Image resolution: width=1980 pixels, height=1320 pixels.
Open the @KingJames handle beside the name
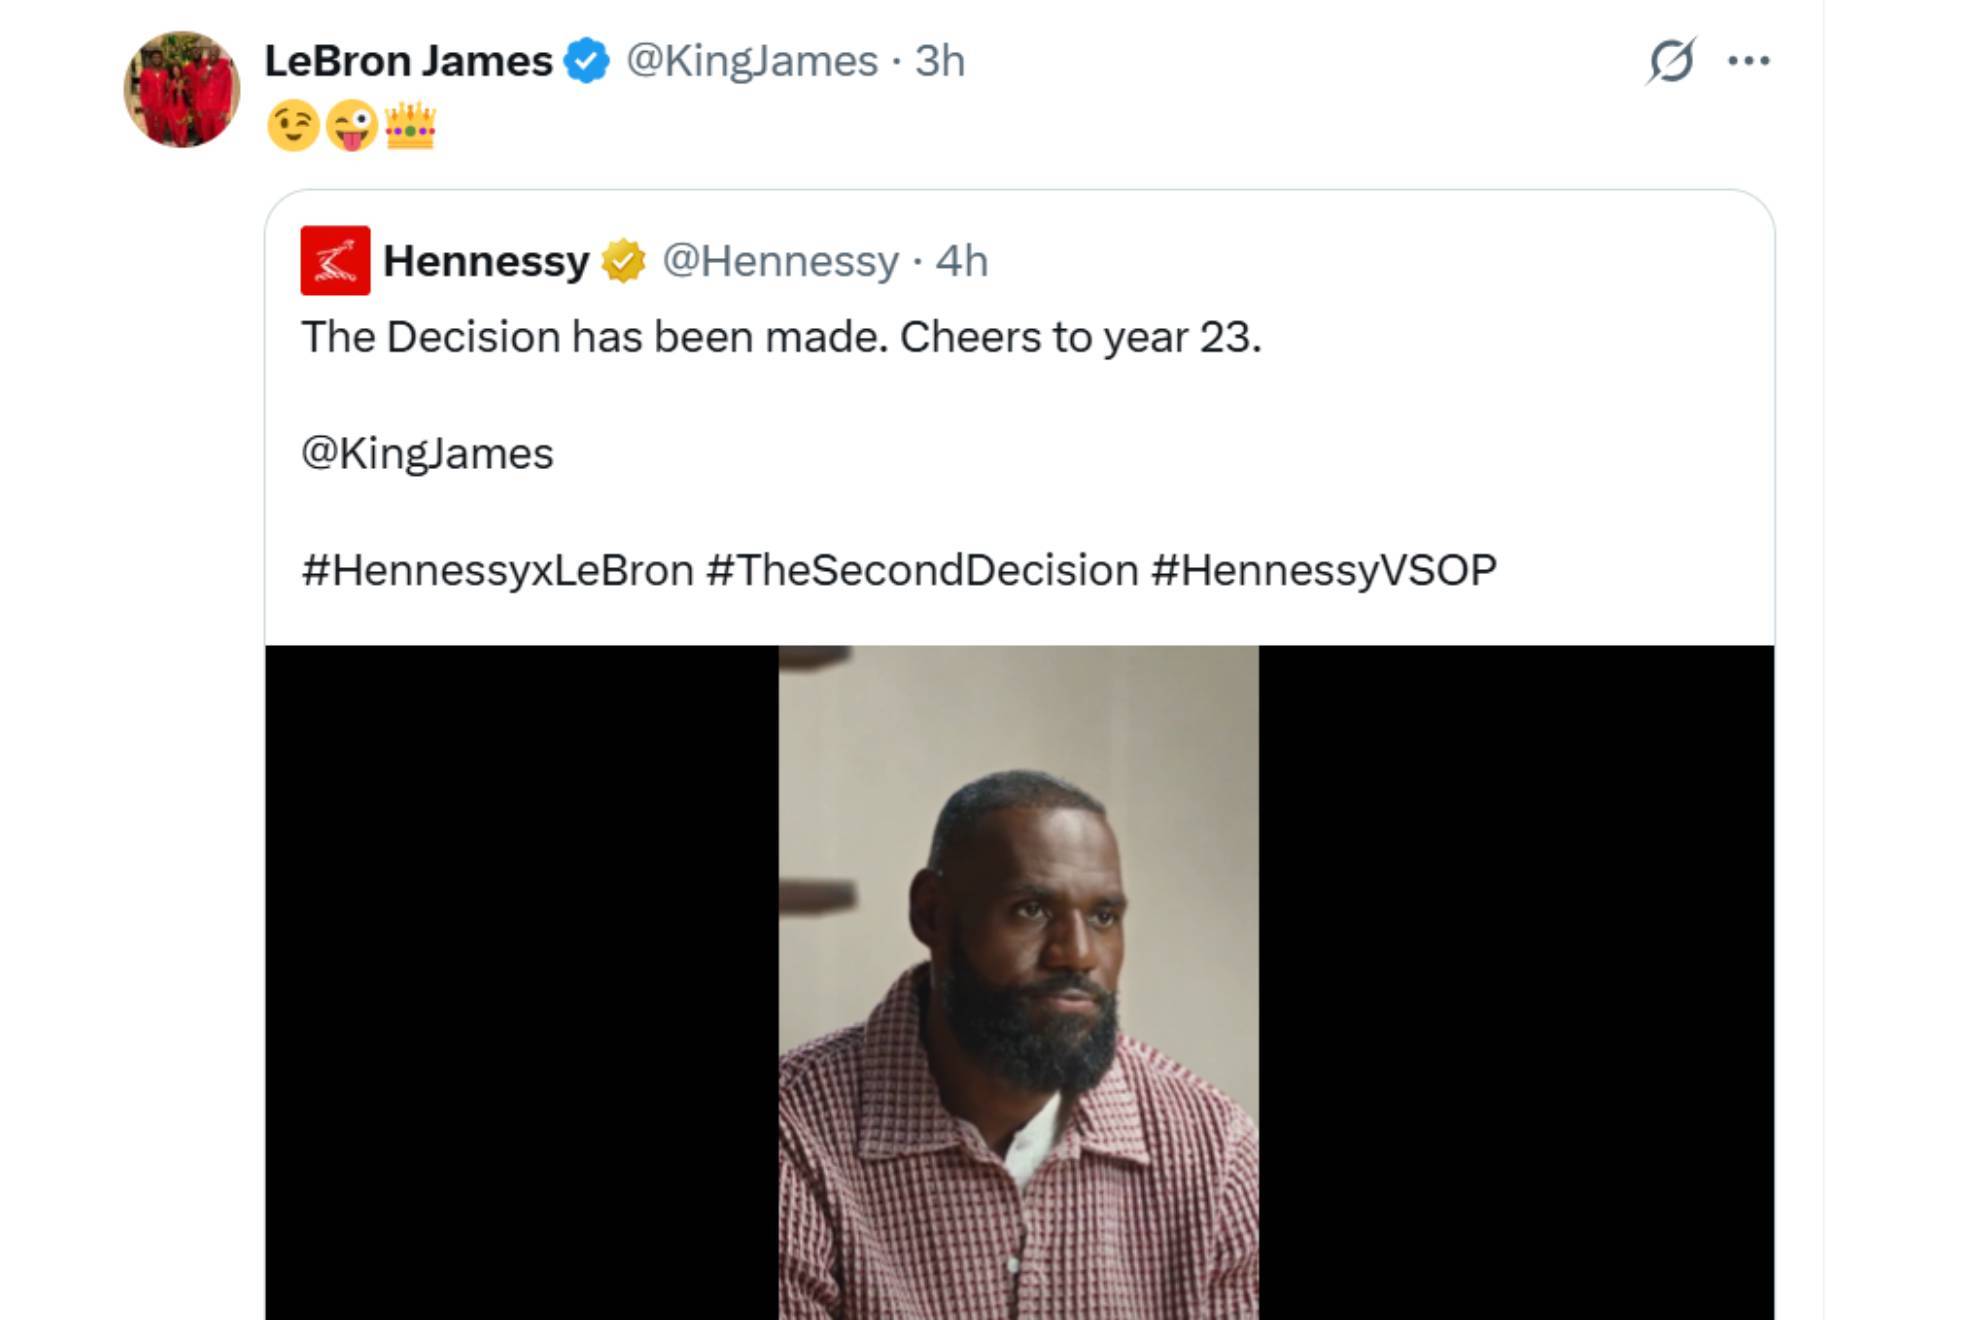tap(751, 61)
